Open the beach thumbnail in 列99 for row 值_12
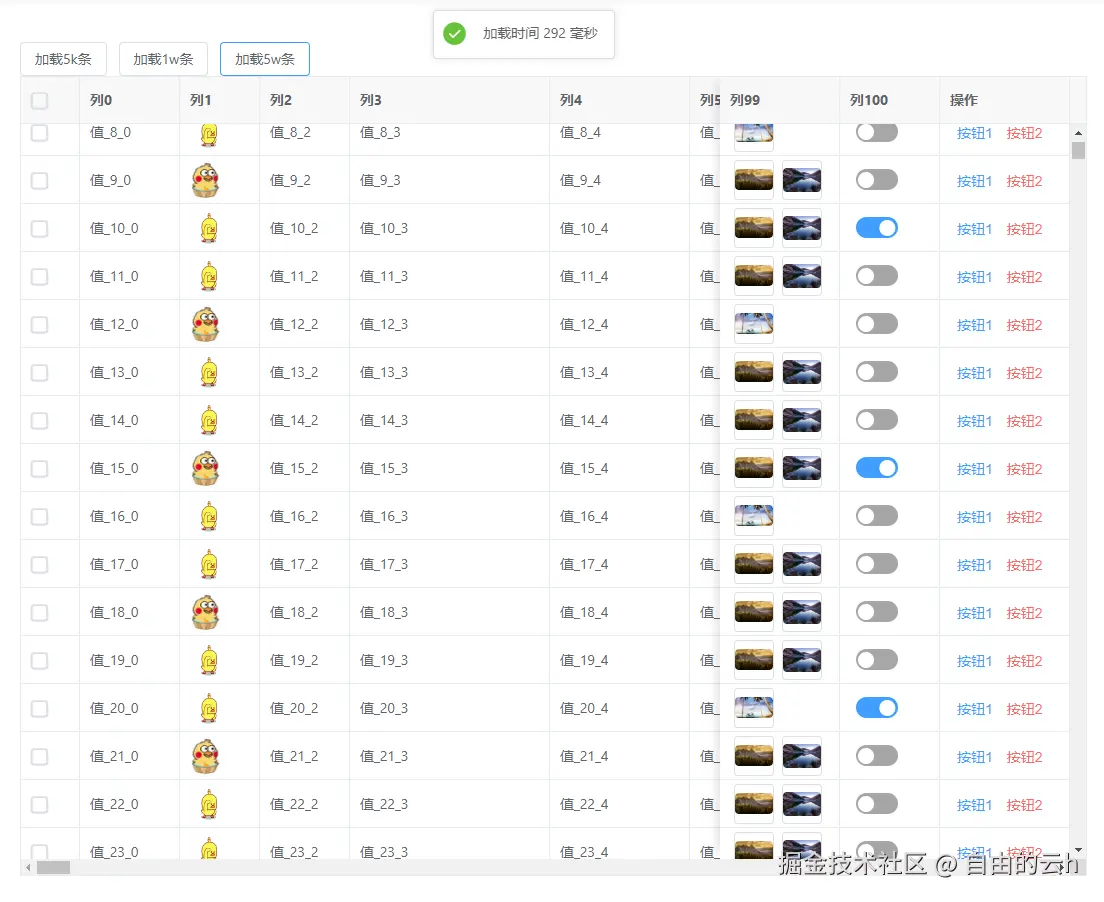This screenshot has height=902, width=1104. pyautogui.click(x=753, y=324)
